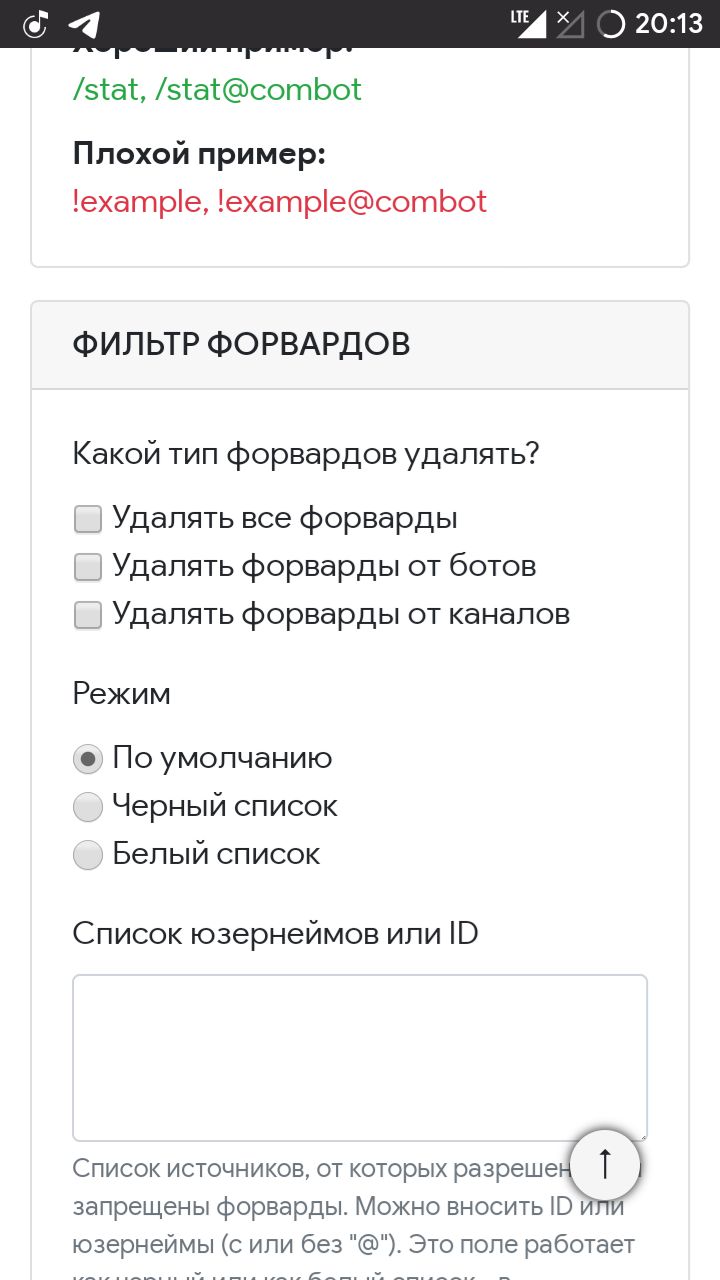Tap the Telegram notification icon in status bar

click(85, 23)
